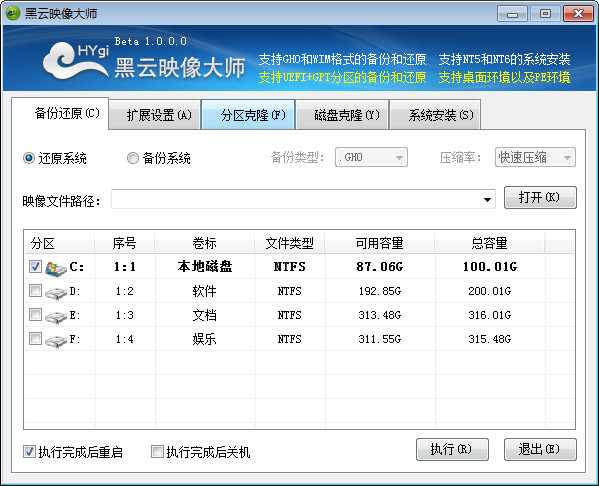Click the 执行(R) button
The width and height of the screenshot is (599, 486).
[452, 449]
